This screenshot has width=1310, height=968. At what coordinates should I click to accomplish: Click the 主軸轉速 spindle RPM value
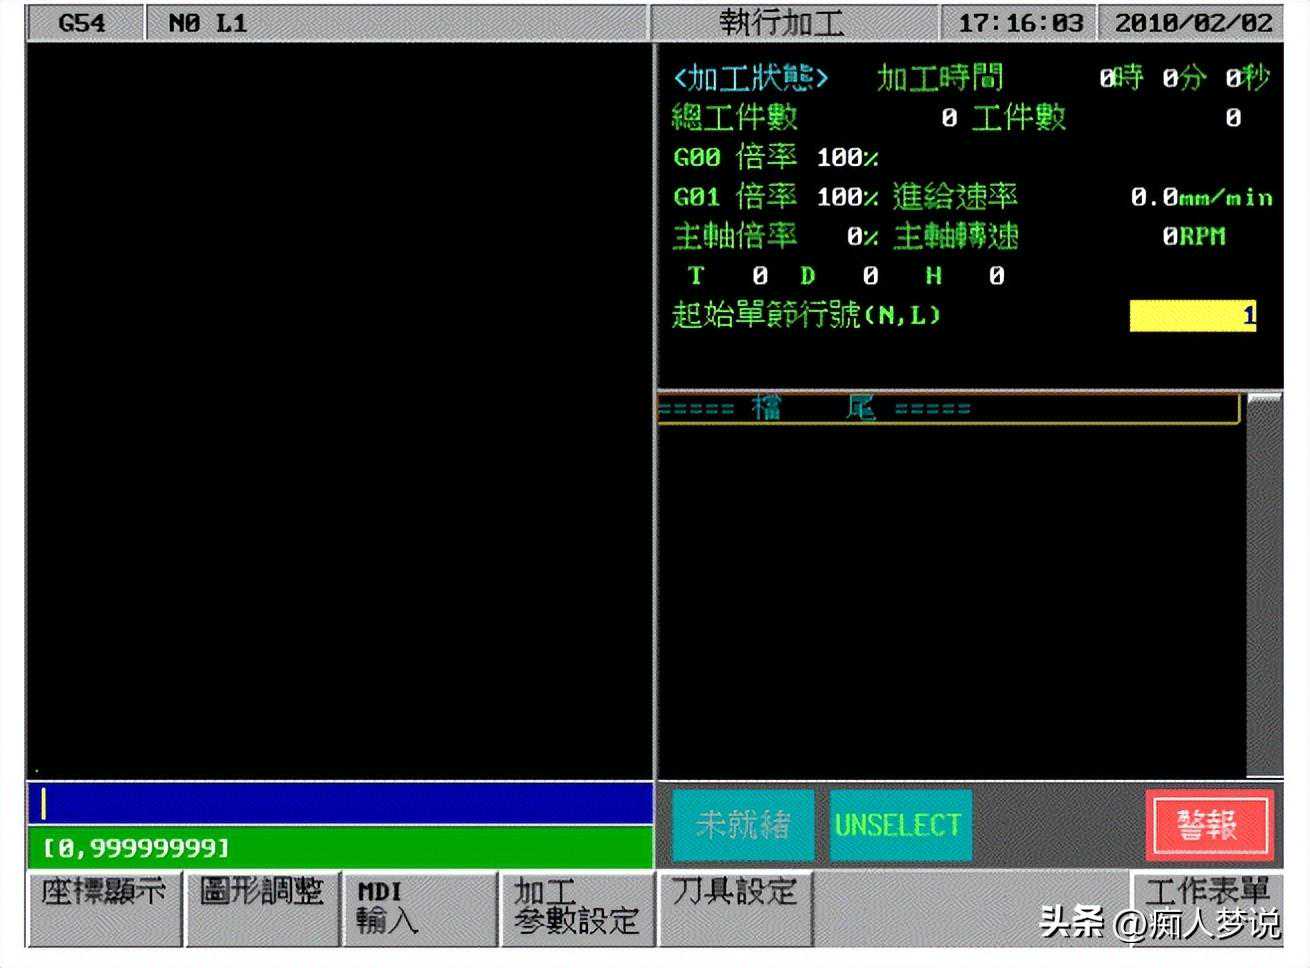pos(1193,237)
